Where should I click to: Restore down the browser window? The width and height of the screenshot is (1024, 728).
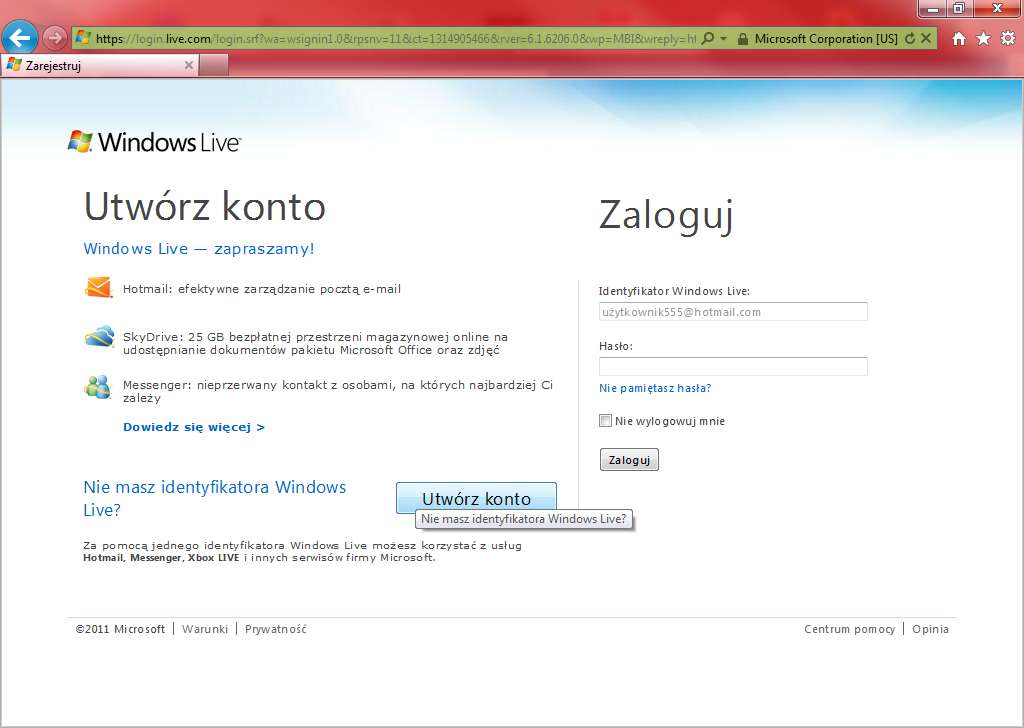pos(959,8)
